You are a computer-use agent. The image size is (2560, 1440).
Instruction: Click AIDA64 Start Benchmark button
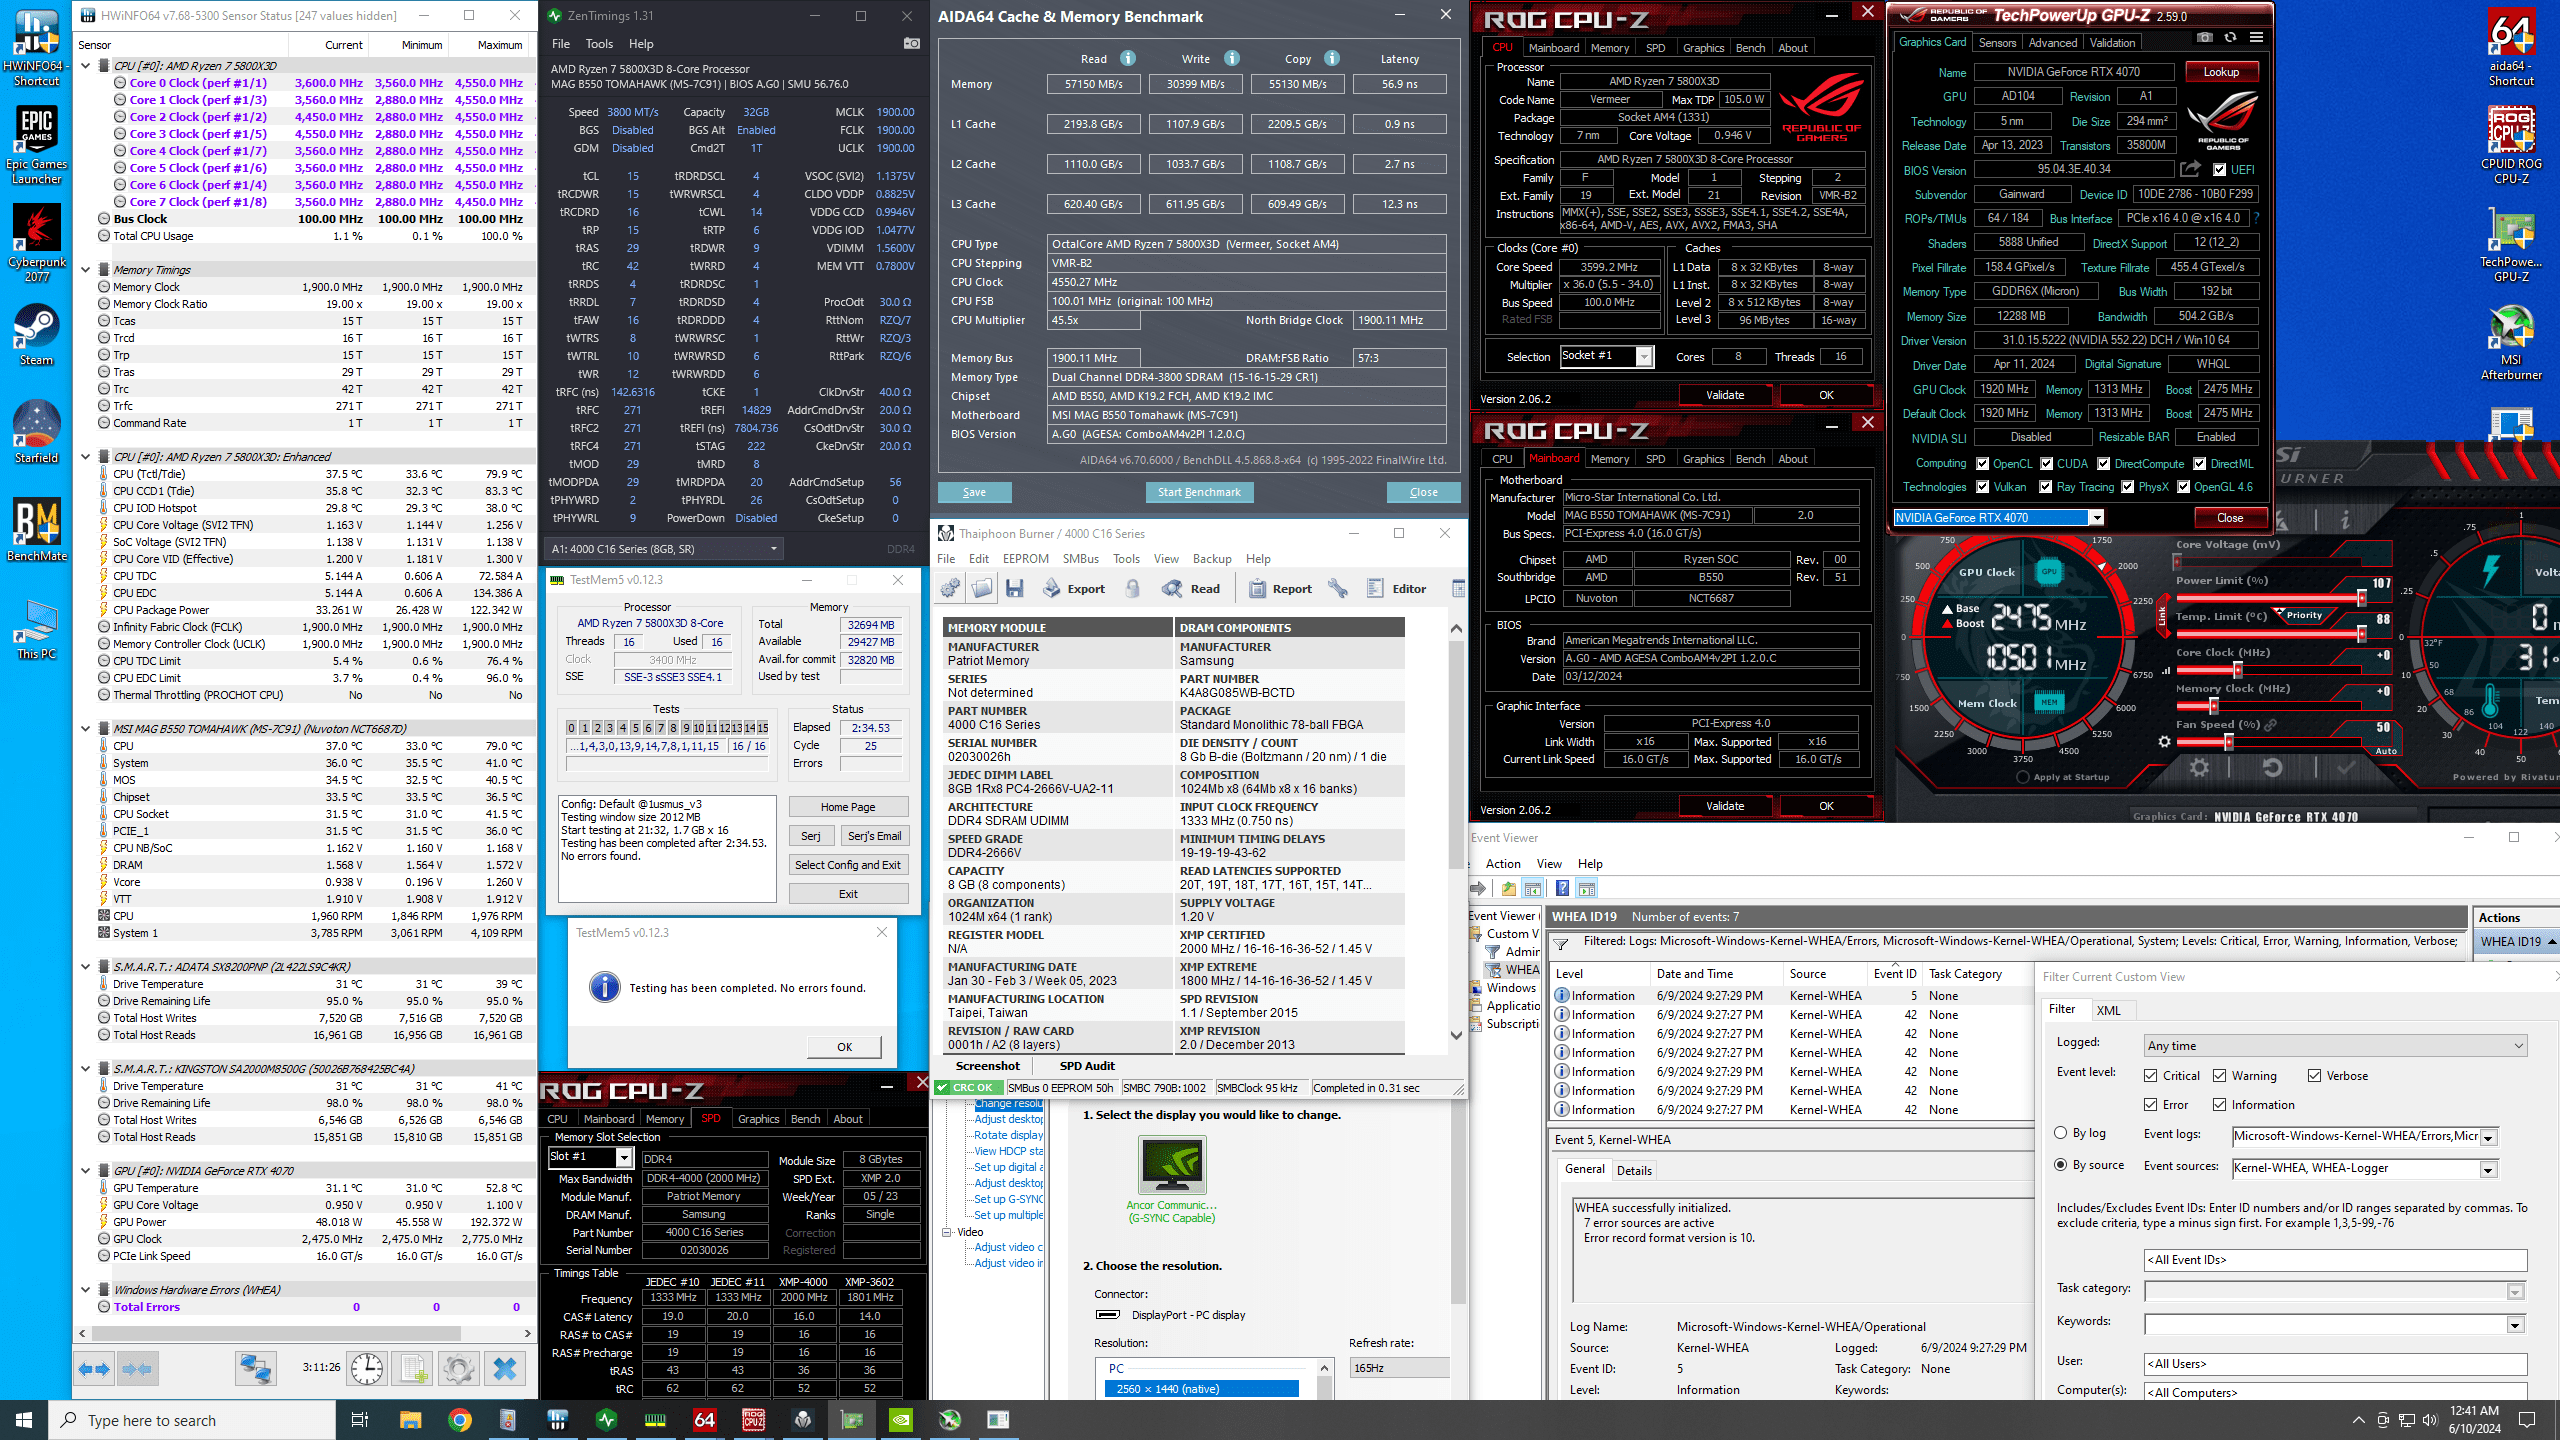click(x=1198, y=492)
